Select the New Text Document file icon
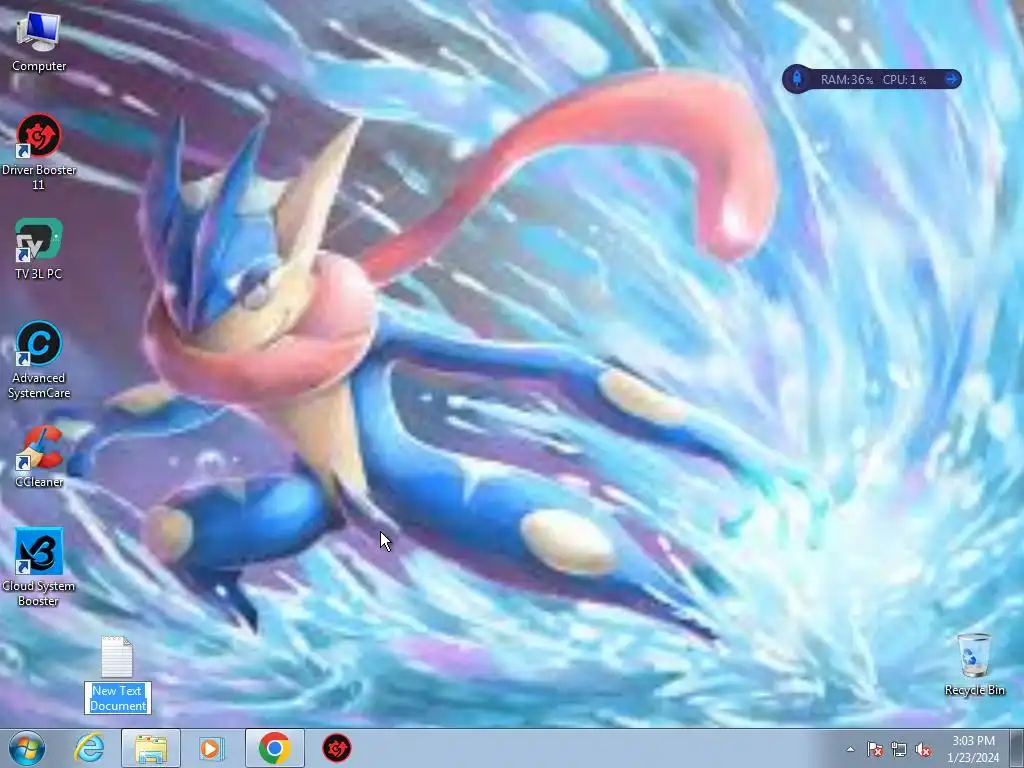Viewport: 1024px width, 768px height. 118,656
